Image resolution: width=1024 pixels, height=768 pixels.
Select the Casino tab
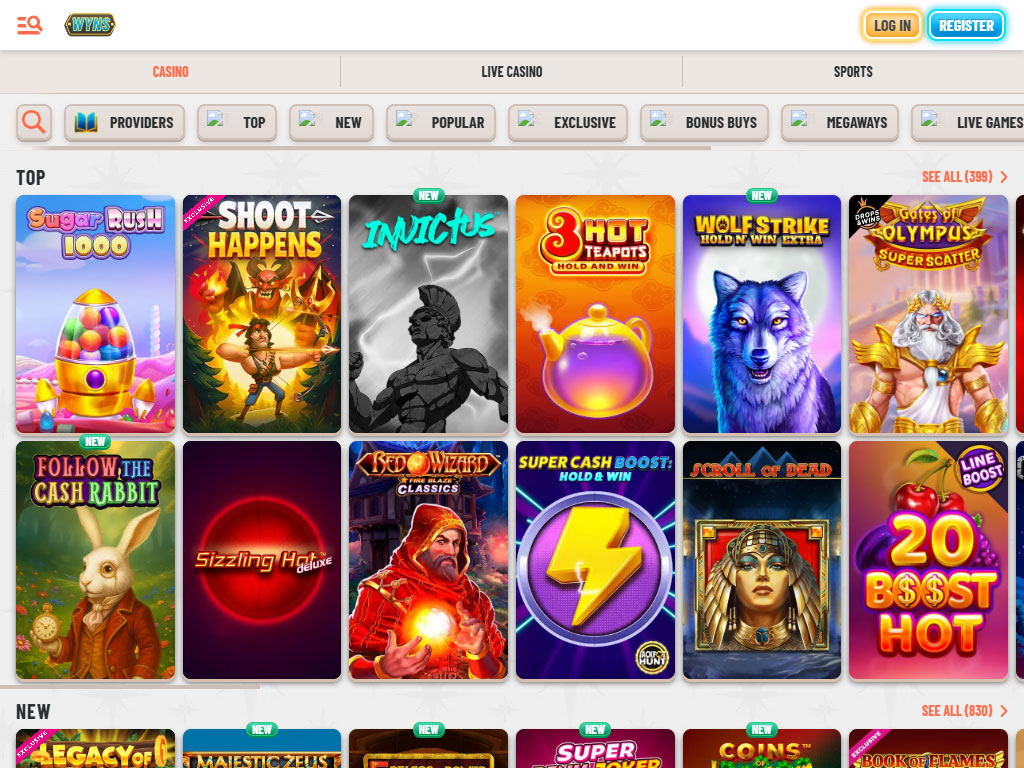(x=170, y=72)
